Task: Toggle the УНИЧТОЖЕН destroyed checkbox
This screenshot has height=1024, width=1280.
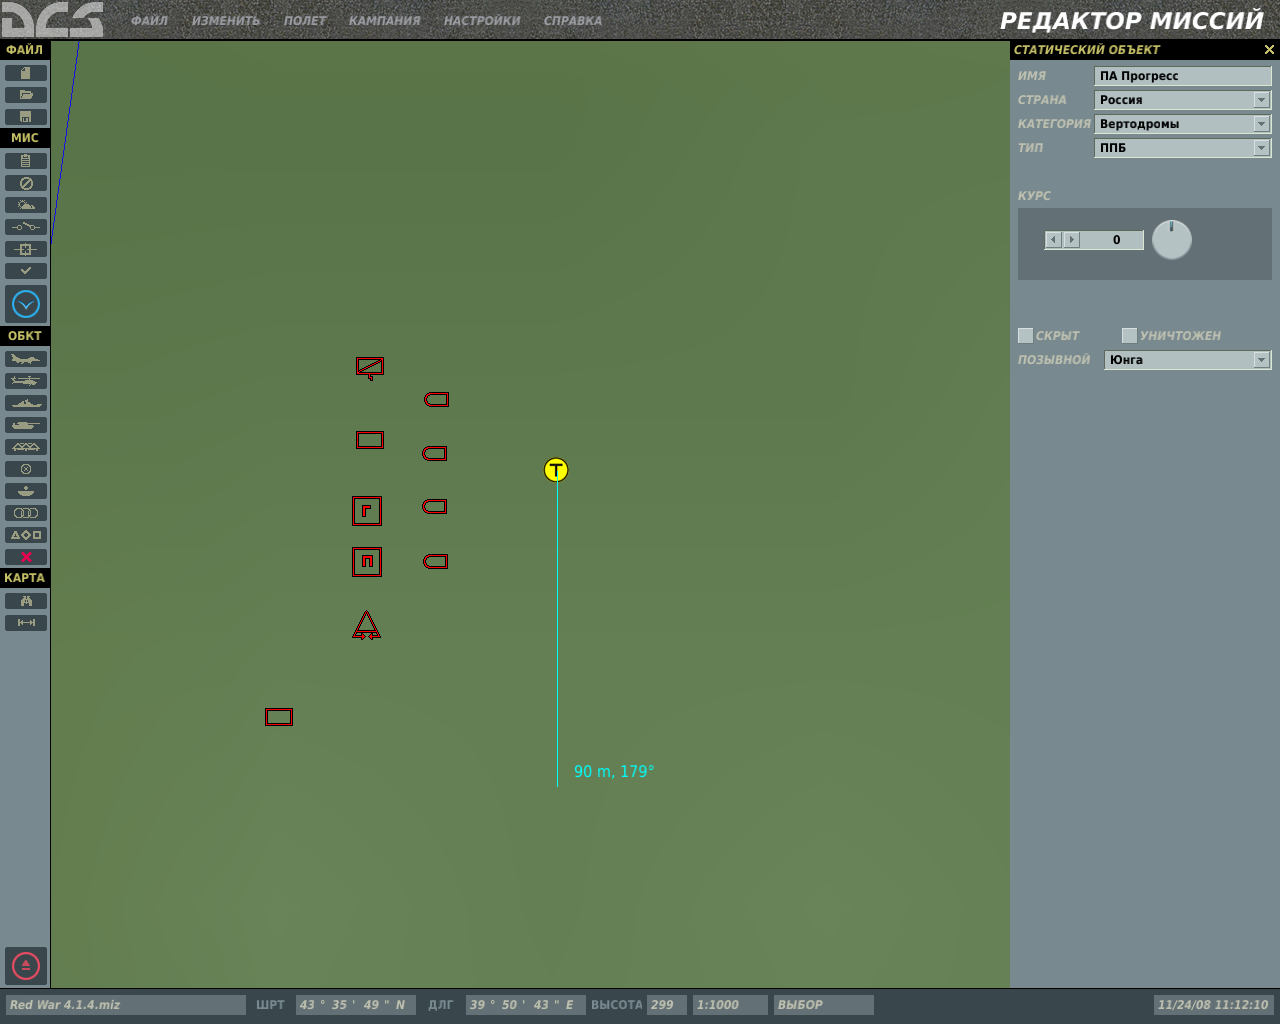Action: tap(1129, 336)
